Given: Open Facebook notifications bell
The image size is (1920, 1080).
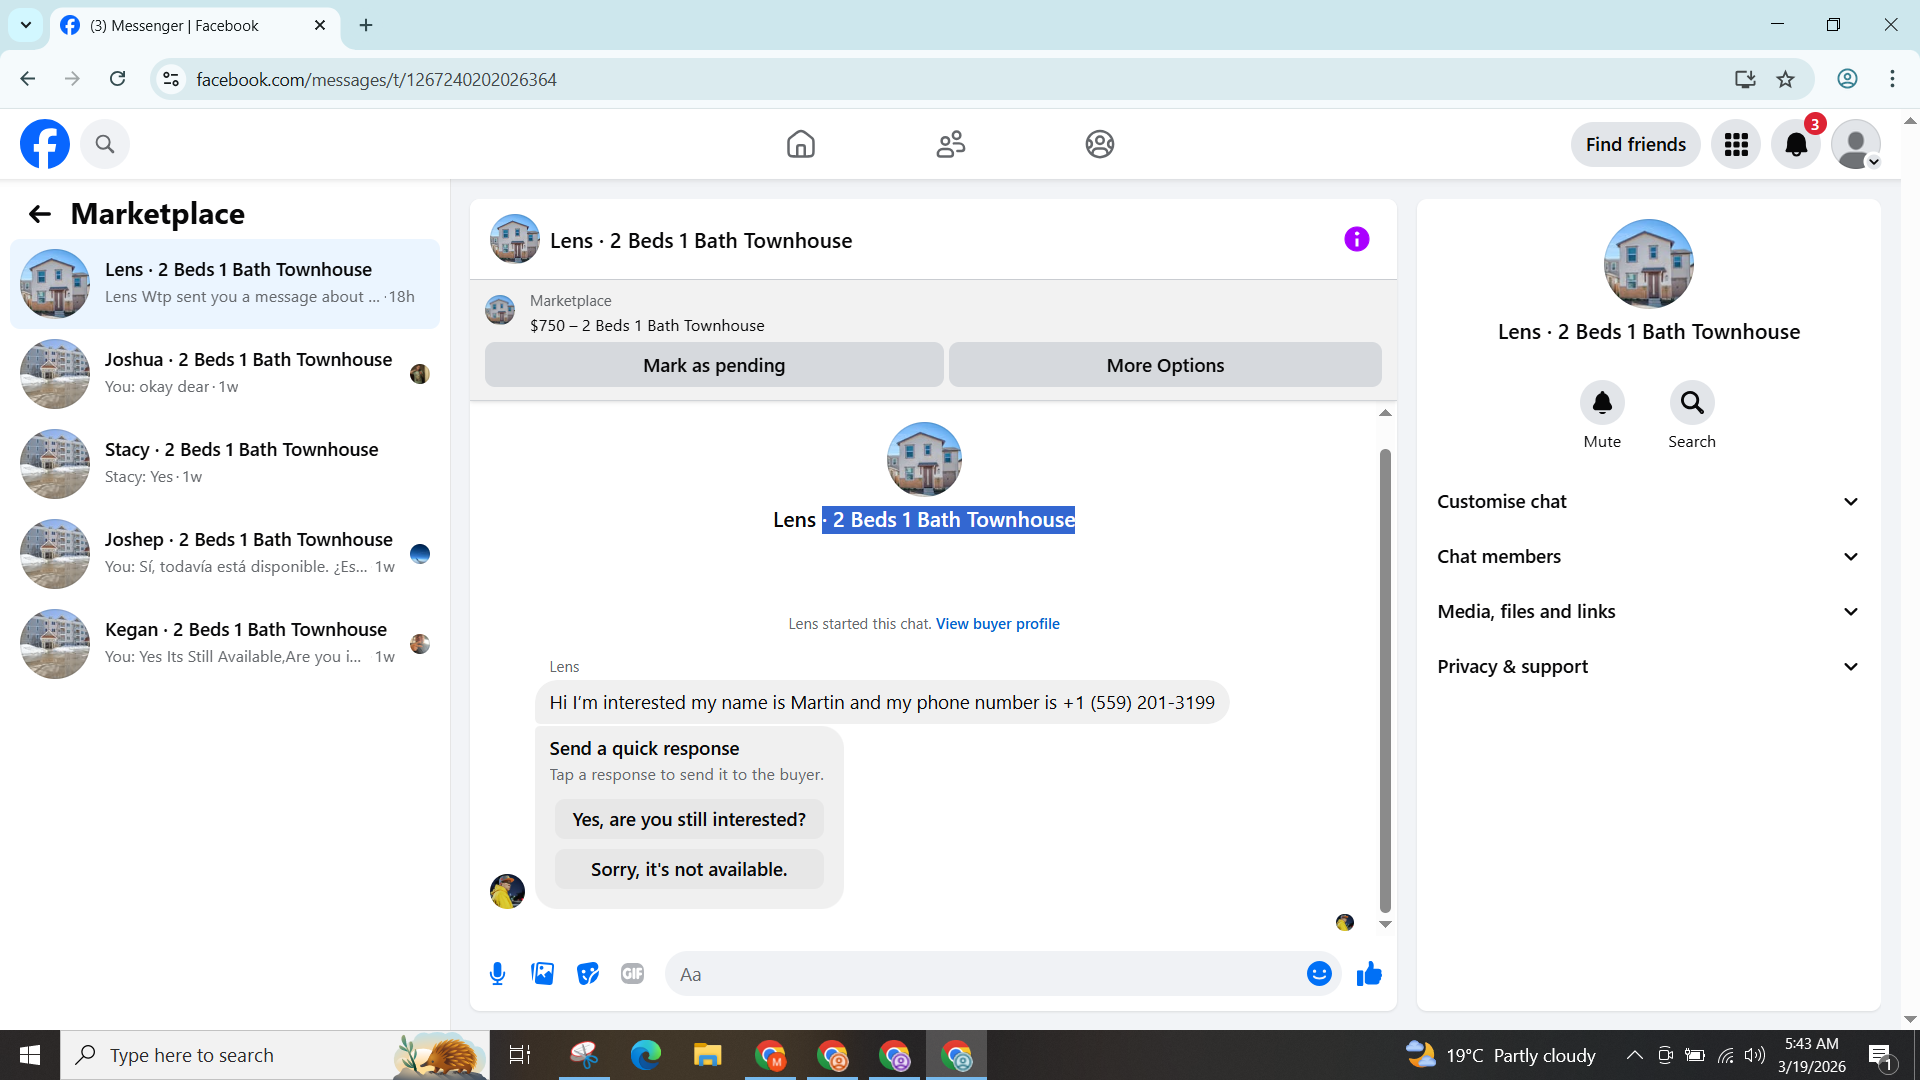Looking at the screenshot, I should [x=1796, y=145].
